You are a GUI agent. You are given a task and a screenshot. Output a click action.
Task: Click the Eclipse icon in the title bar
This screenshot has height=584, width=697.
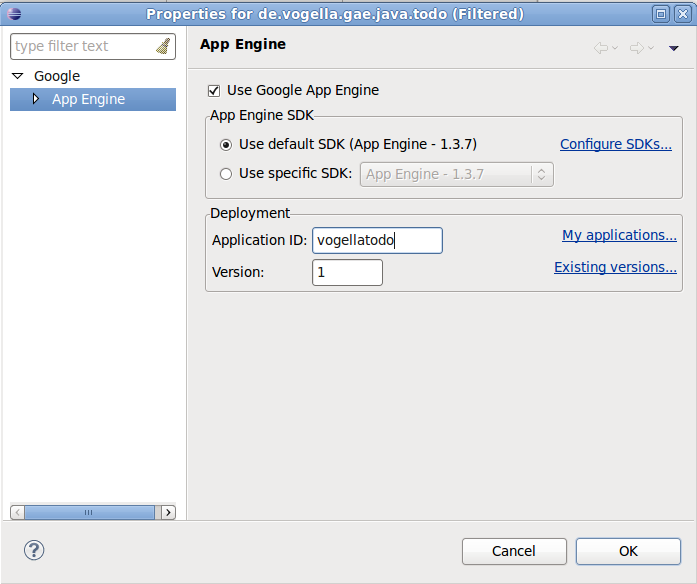[x=13, y=13]
